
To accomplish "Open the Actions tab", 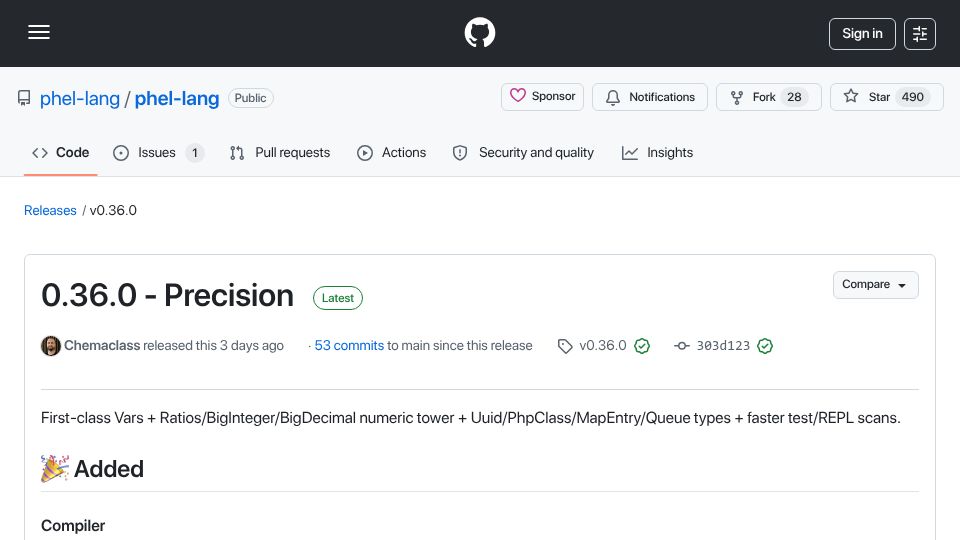I will 391,152.
